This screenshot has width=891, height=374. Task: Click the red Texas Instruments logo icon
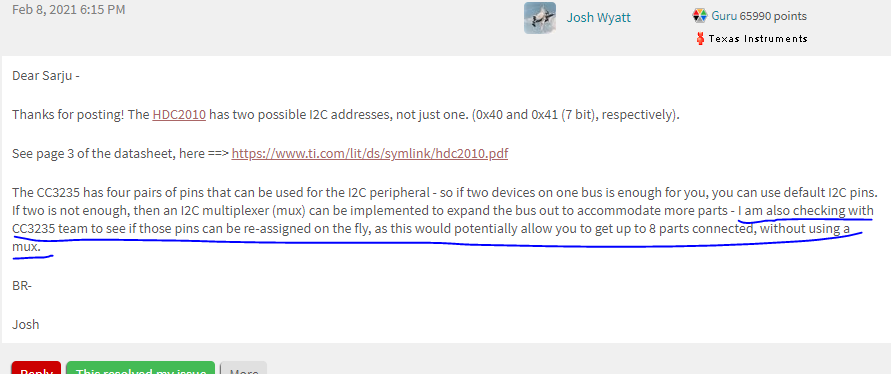tap(700, 39)
